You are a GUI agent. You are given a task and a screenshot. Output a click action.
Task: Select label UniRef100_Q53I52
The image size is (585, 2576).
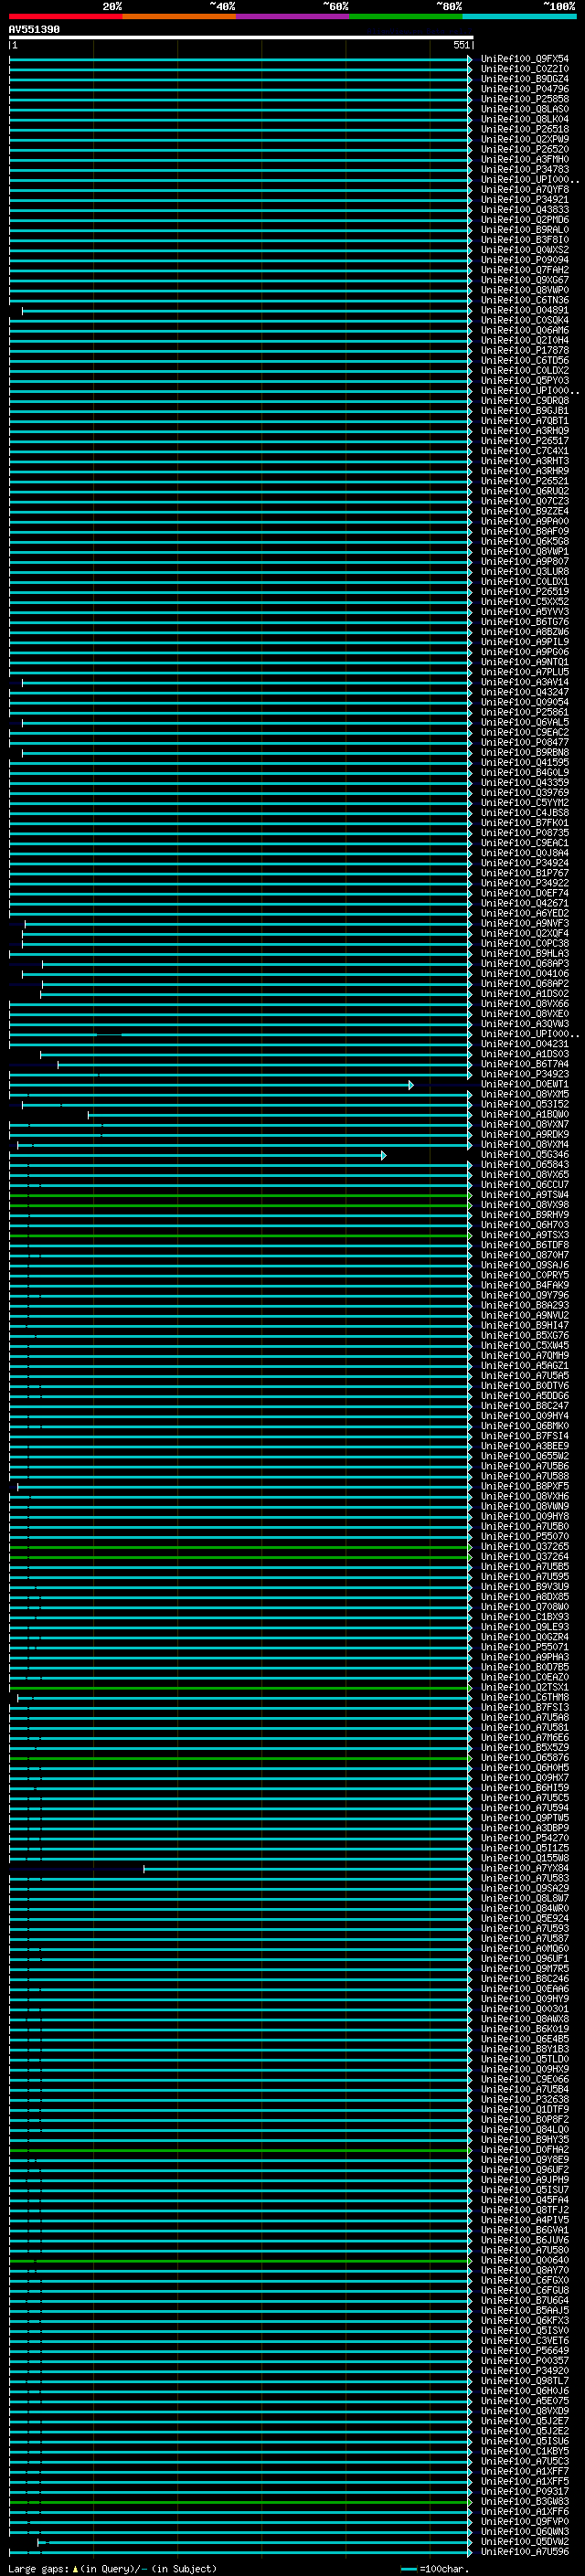[524, 1104]
